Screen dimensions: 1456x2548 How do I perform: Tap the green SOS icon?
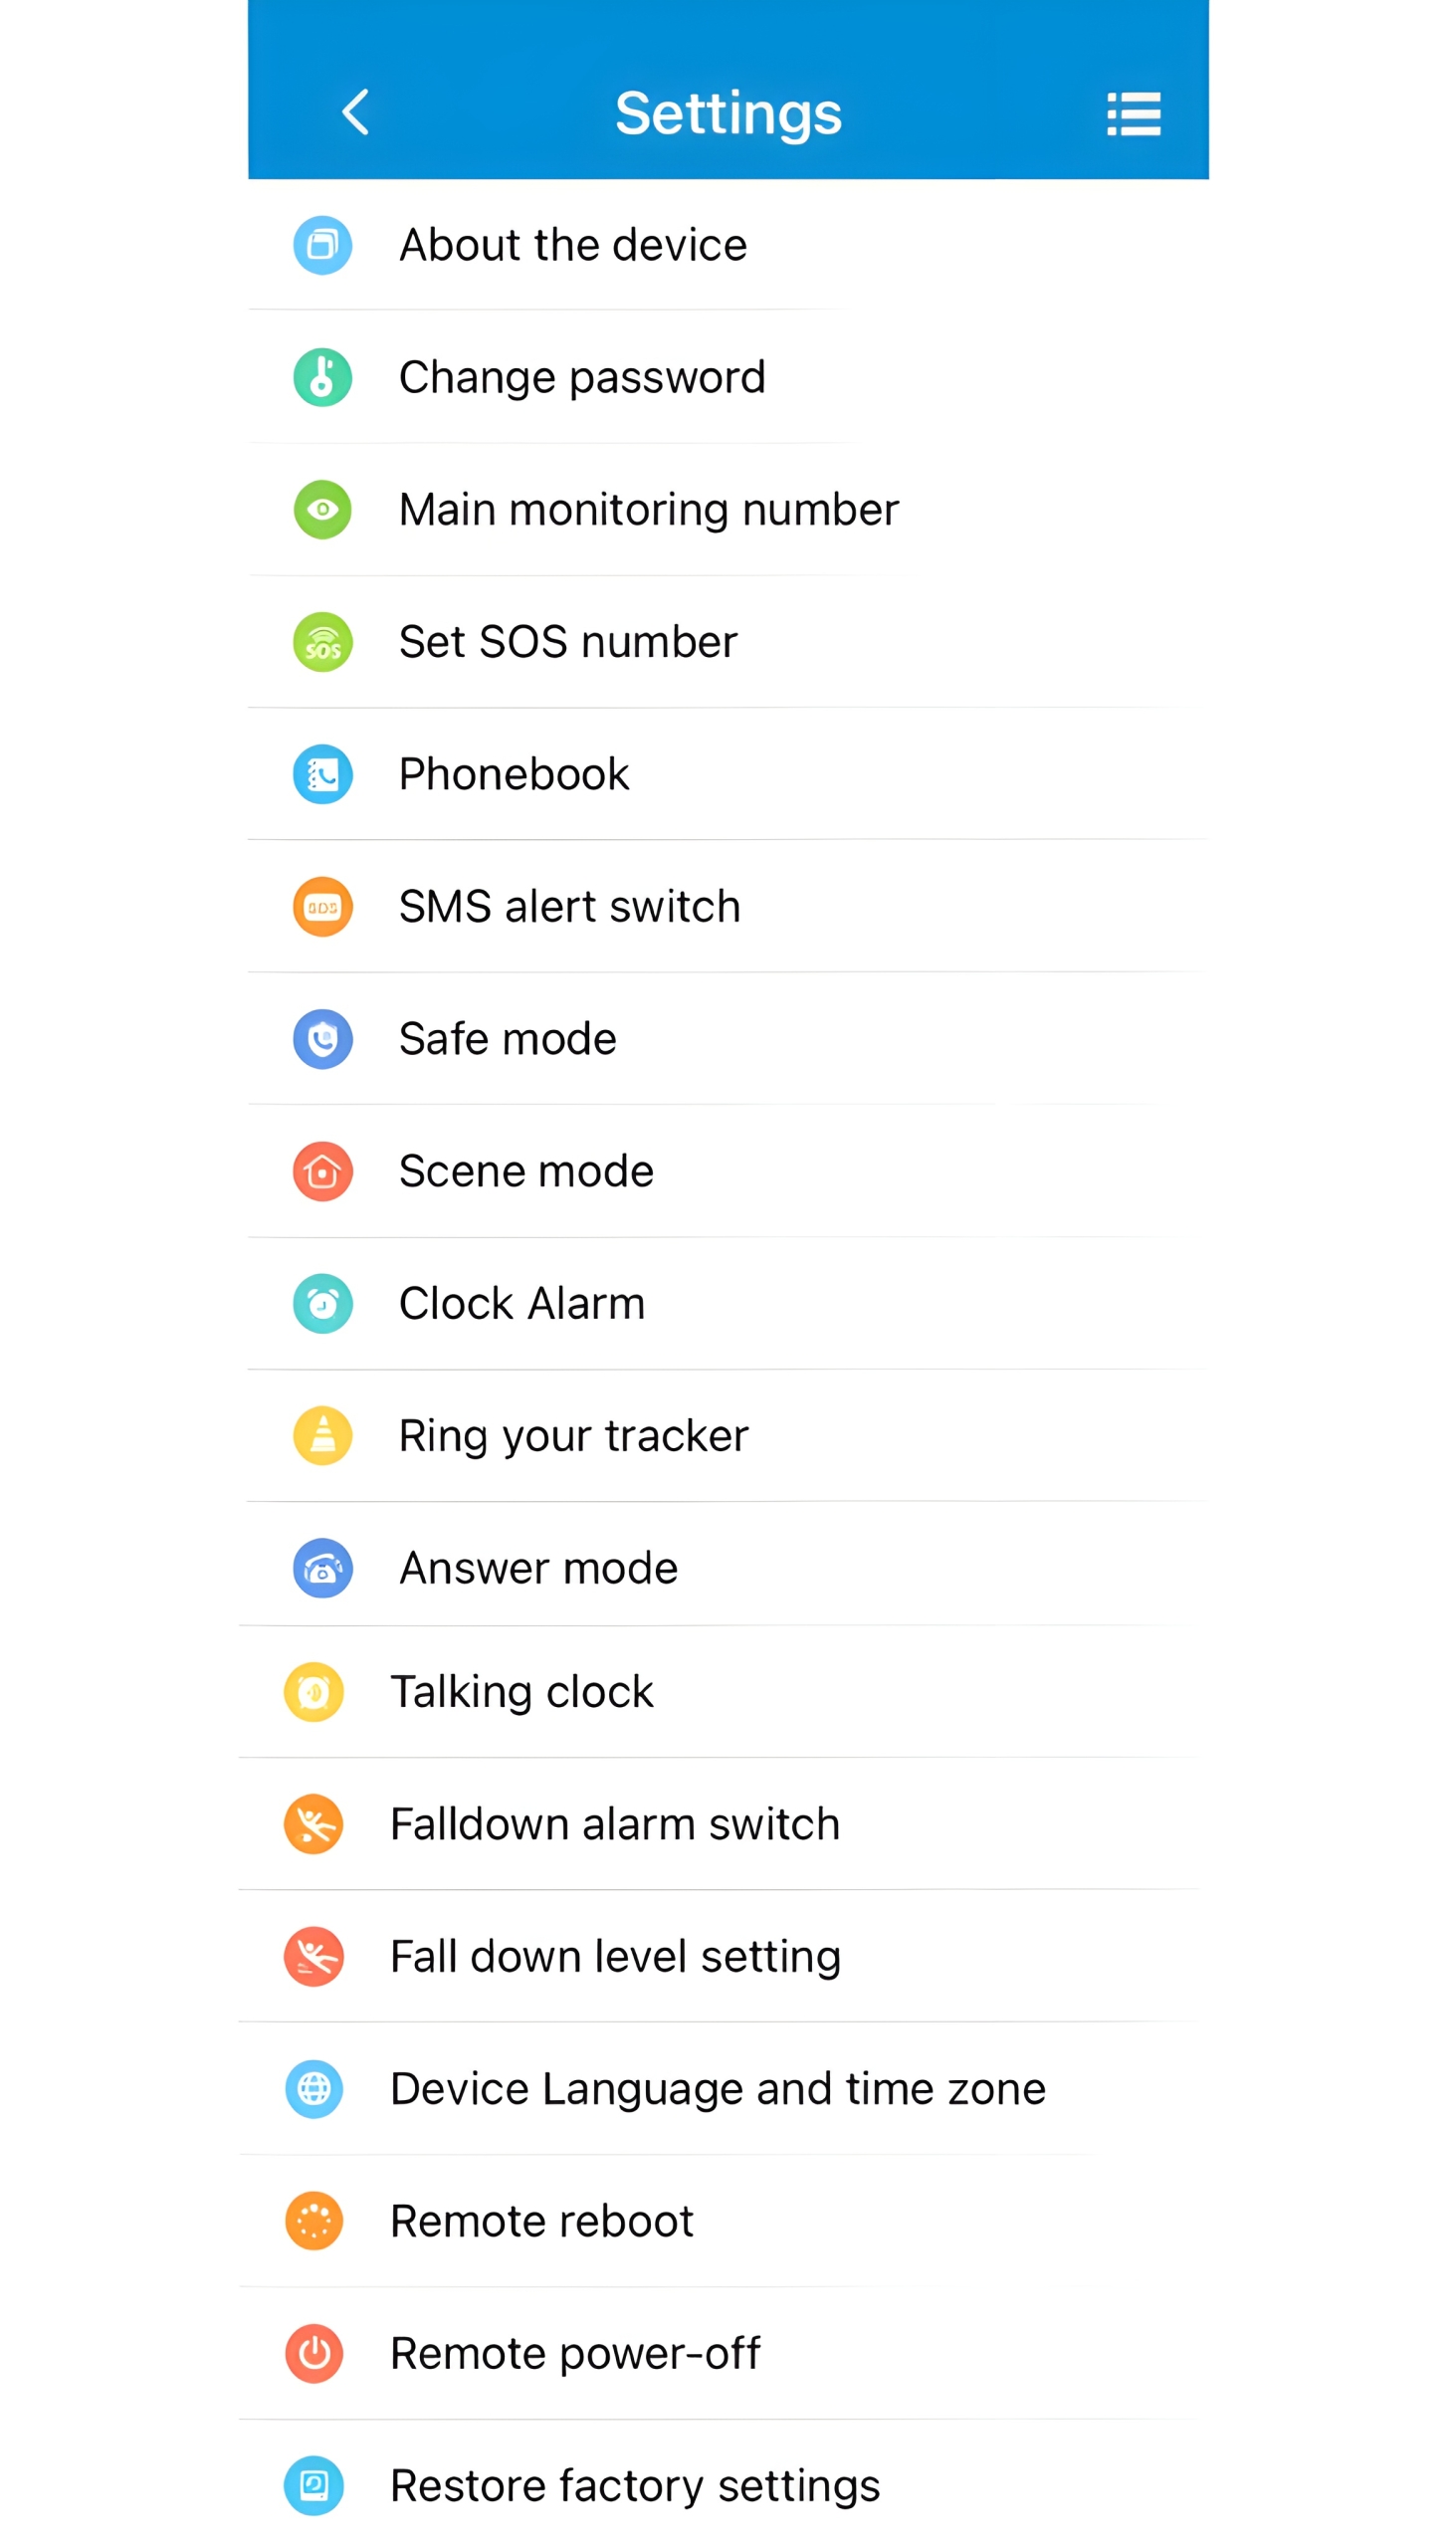pyautogui.click(x=322, y=642)
